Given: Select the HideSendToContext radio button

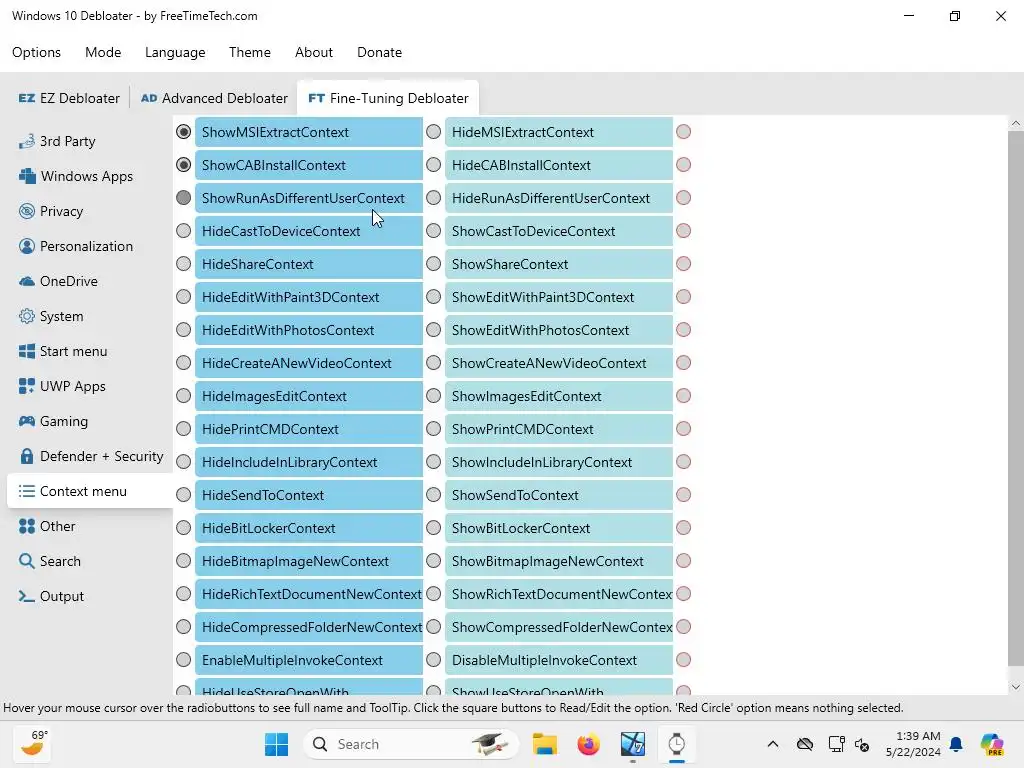Looking at the screenshot, I should tap(184, 494).
